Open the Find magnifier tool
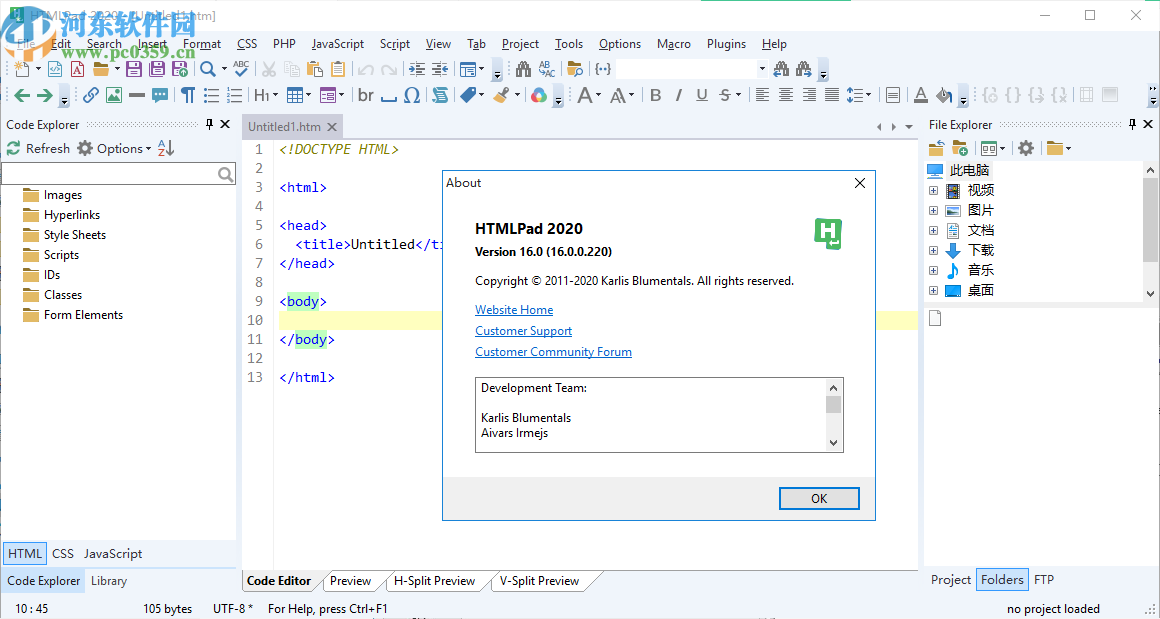 [x=209, y=70]
